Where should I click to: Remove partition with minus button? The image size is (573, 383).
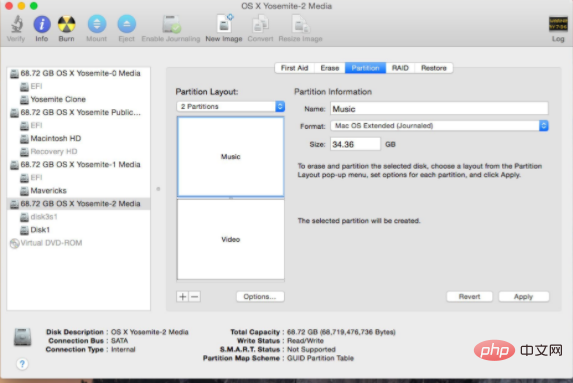(195, 296)
